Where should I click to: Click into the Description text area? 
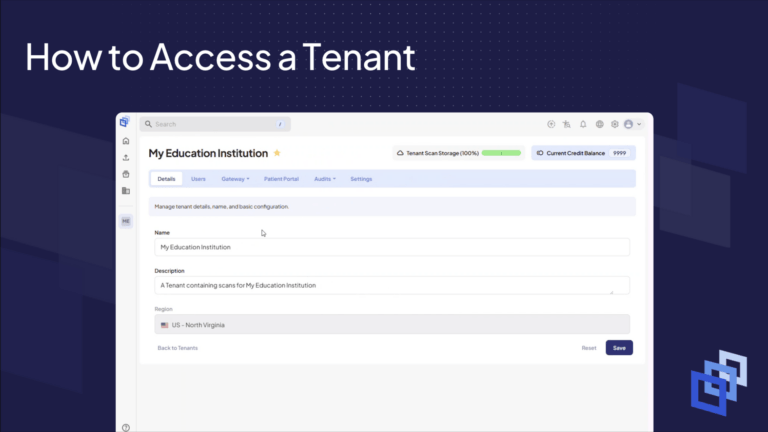[392, 285]
